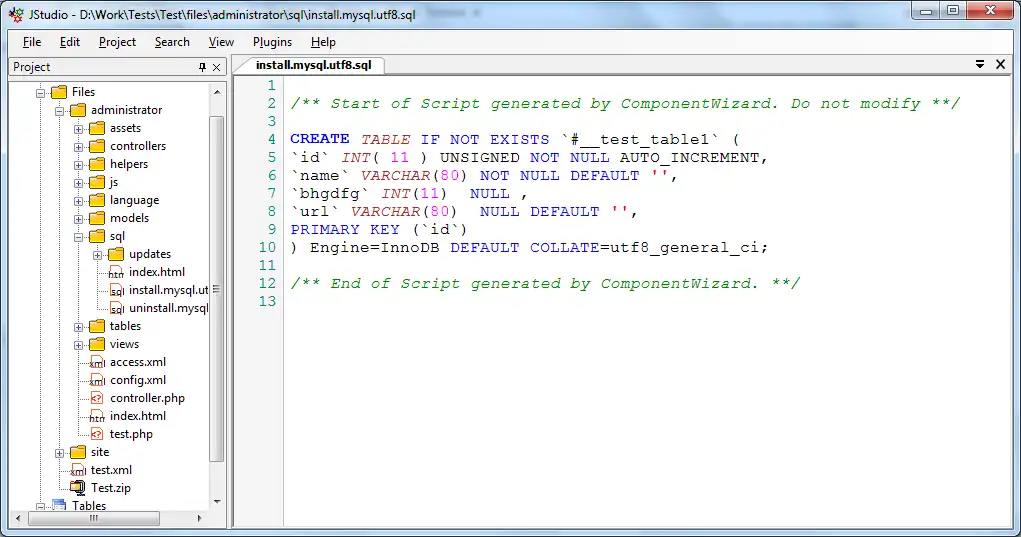Click the views folder icon
This screenshot has height=537, width=1021.
pos(97,344)
